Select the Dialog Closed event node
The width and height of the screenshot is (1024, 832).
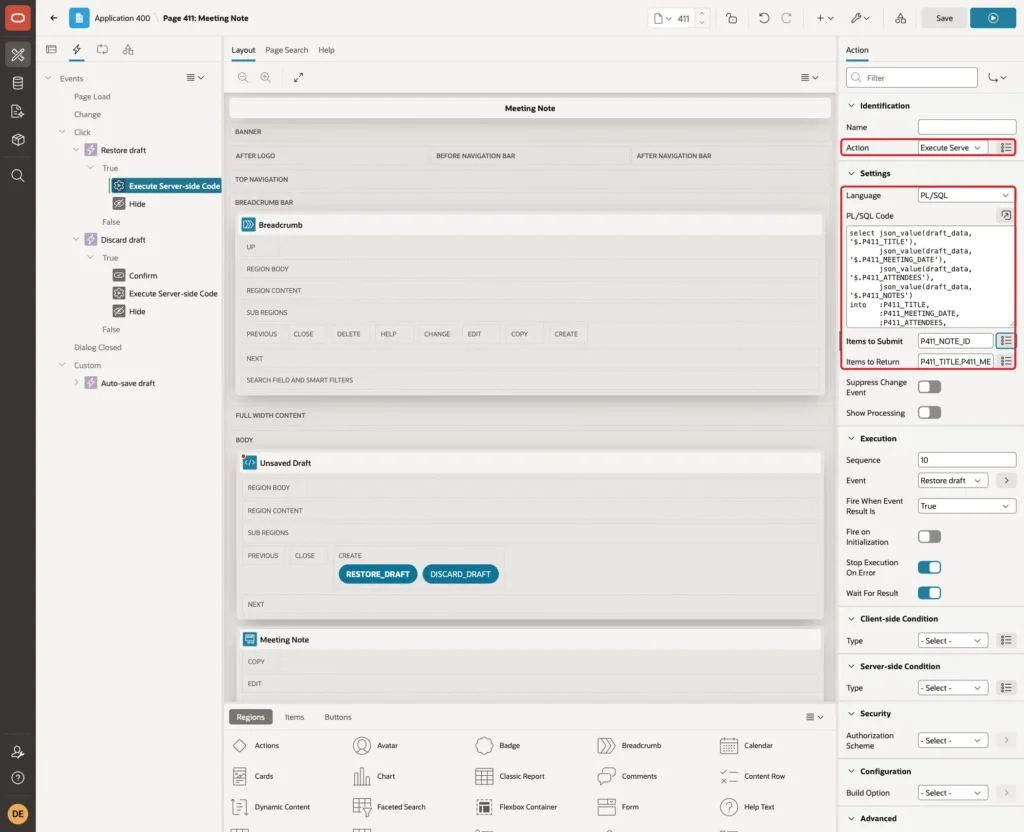coord(97,347)
